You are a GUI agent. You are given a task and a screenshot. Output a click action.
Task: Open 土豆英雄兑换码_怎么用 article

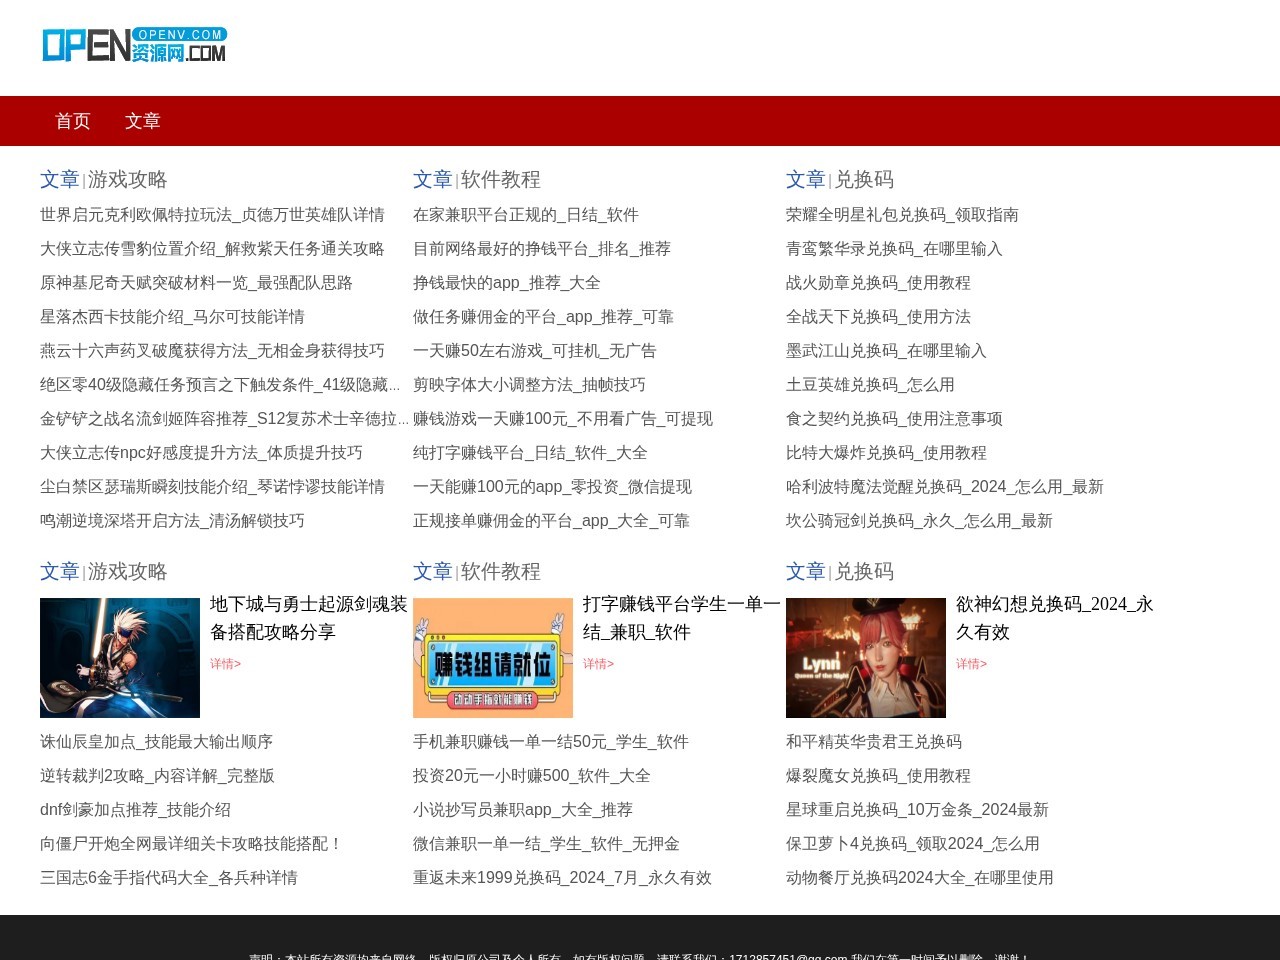click(870, 385)
